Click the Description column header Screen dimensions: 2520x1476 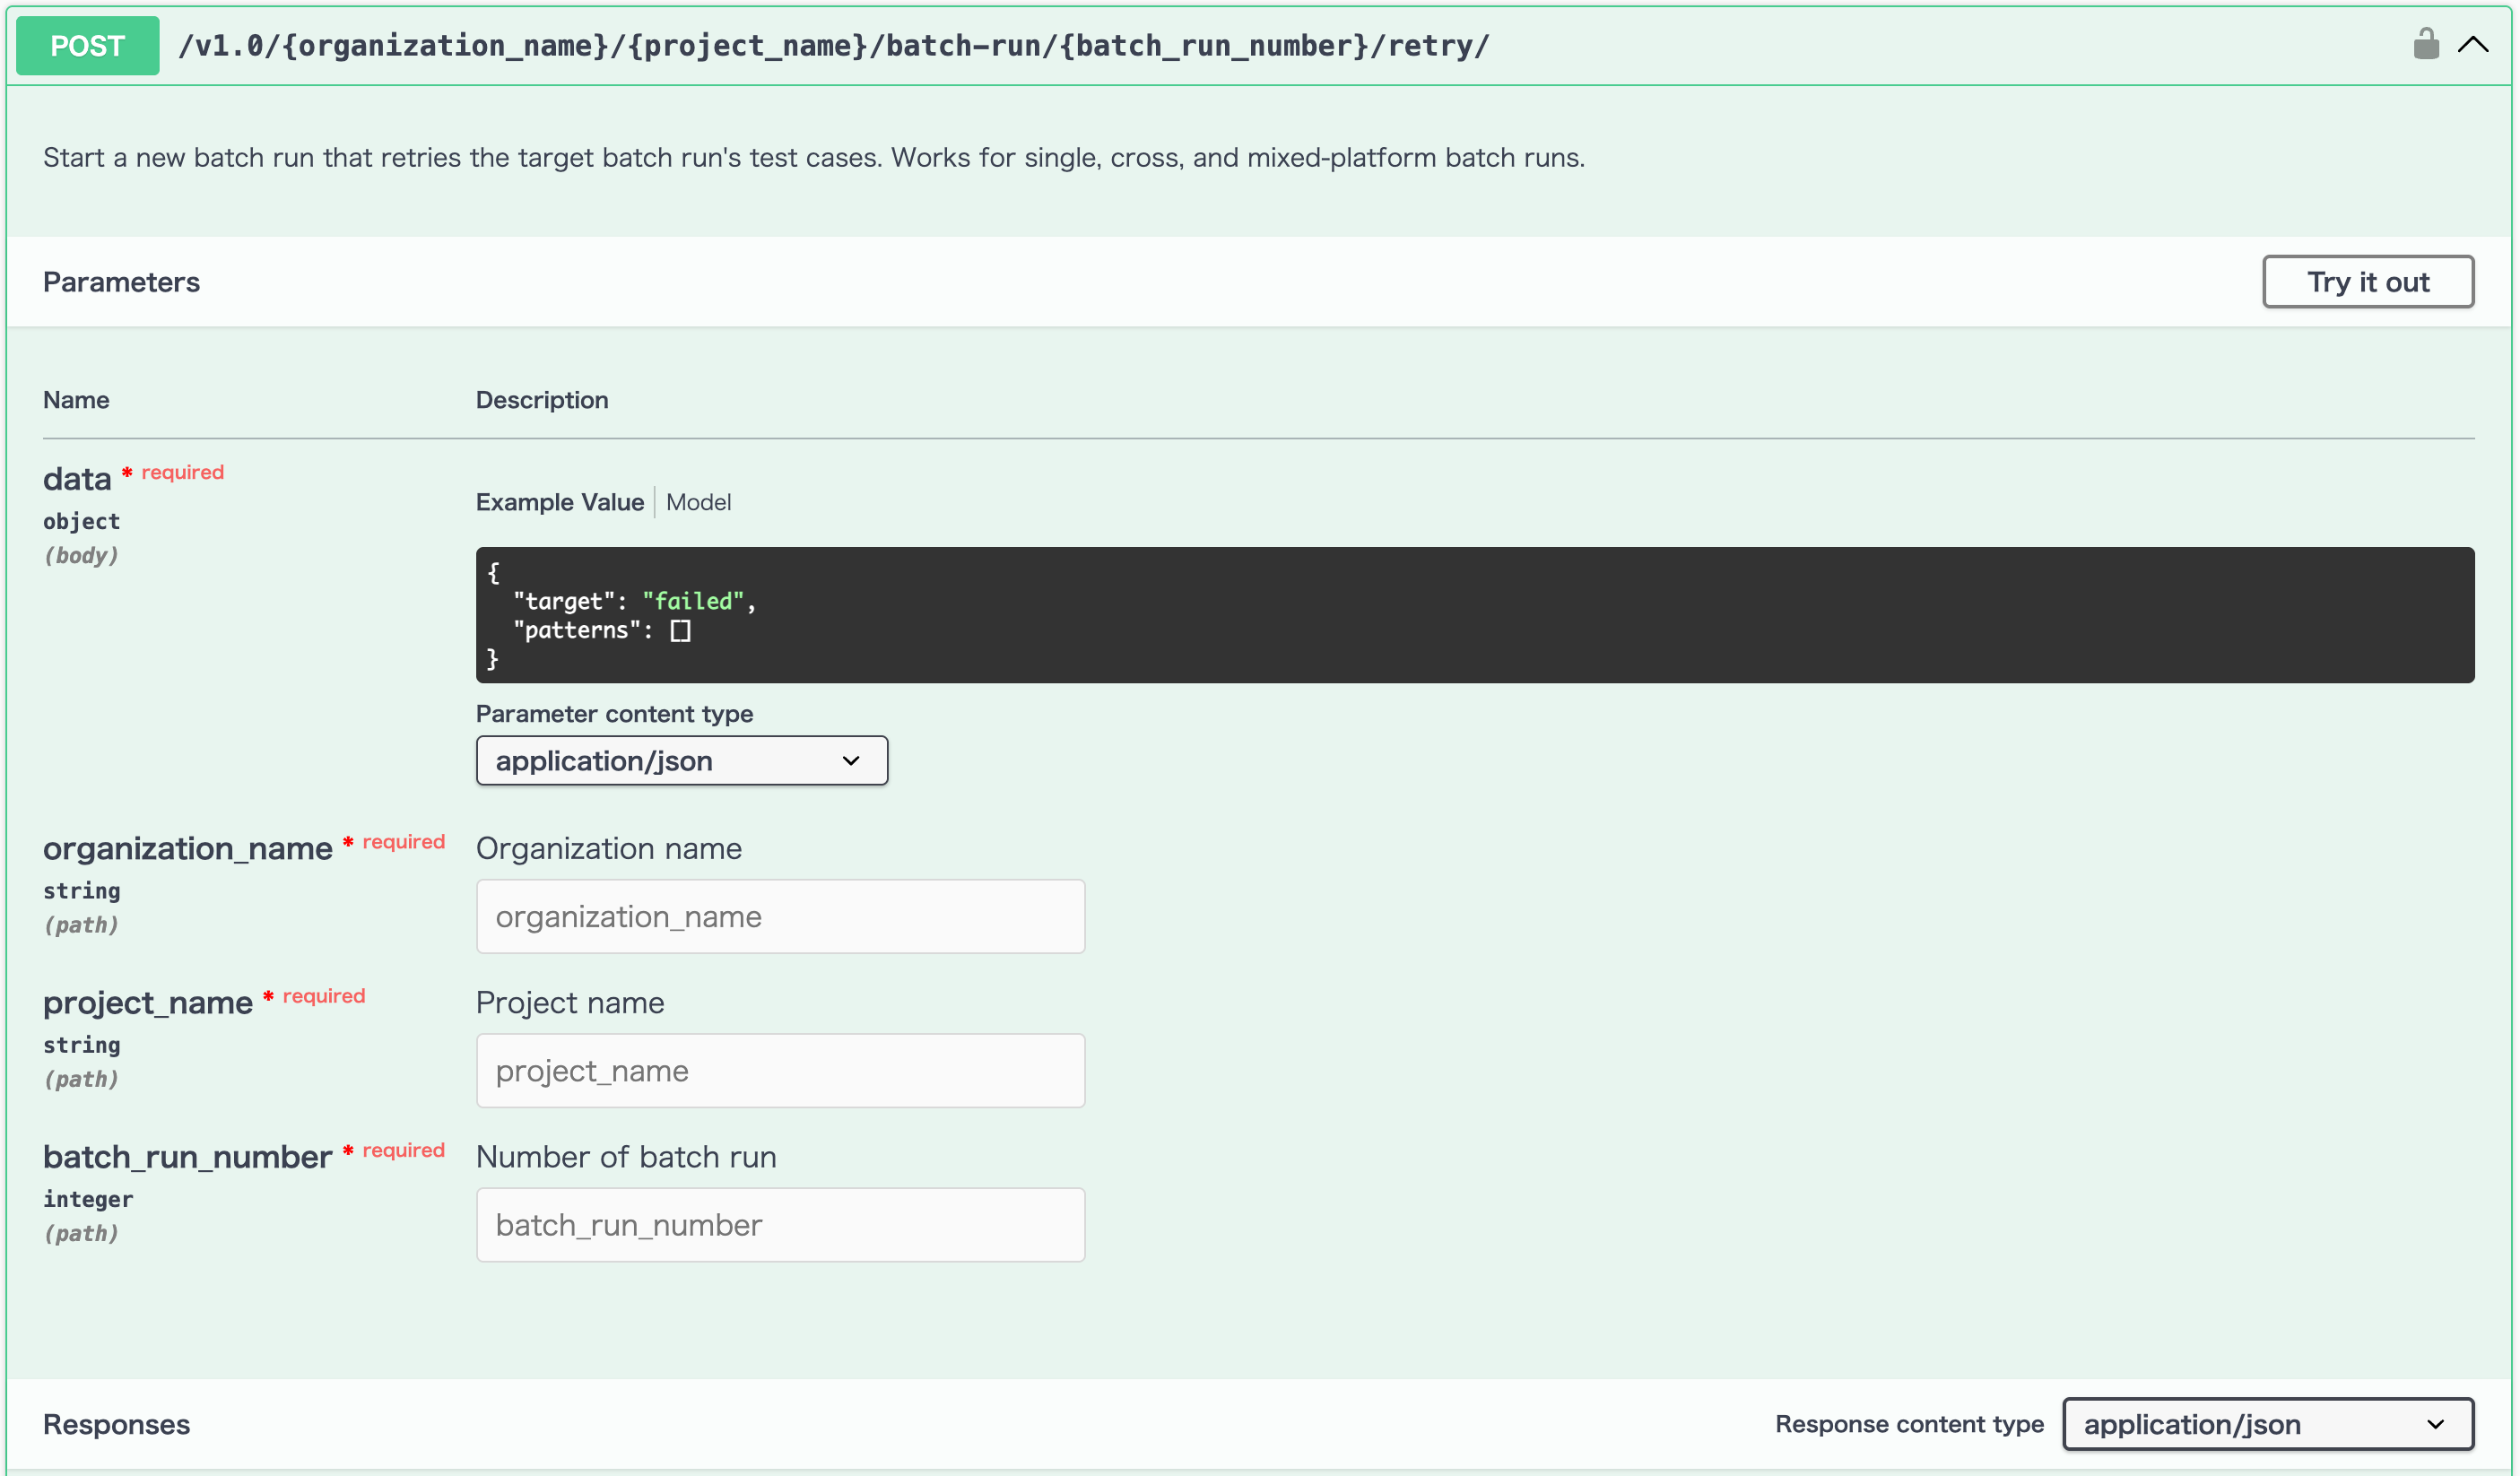(x=542, y=400)
